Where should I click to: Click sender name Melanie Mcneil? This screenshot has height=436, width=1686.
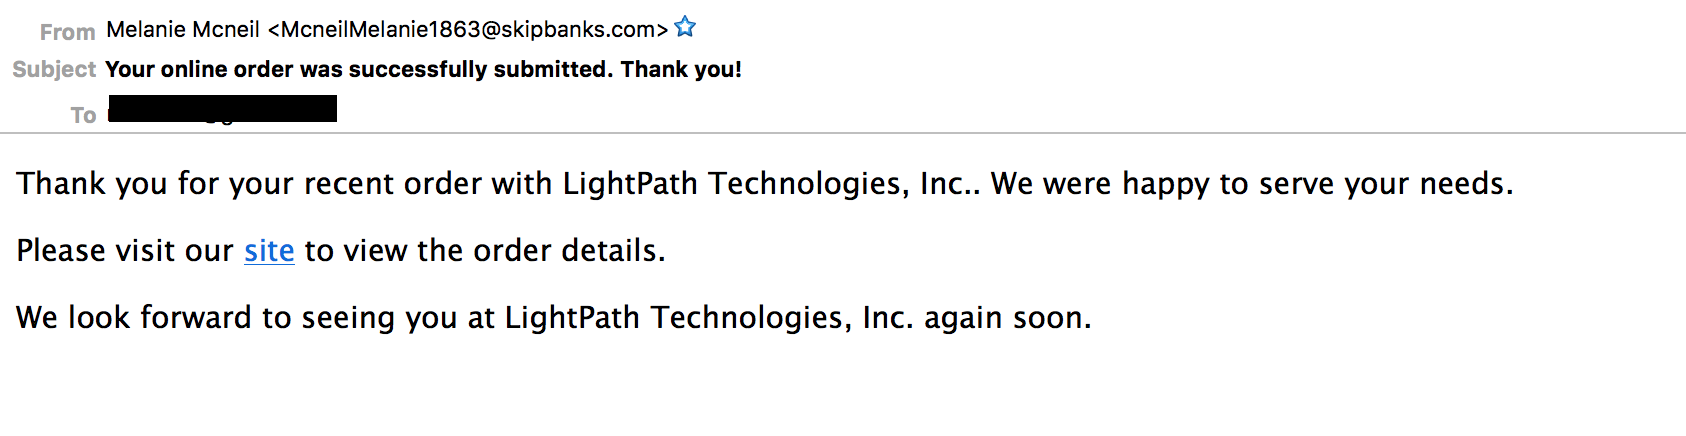[x=183, y=30]
